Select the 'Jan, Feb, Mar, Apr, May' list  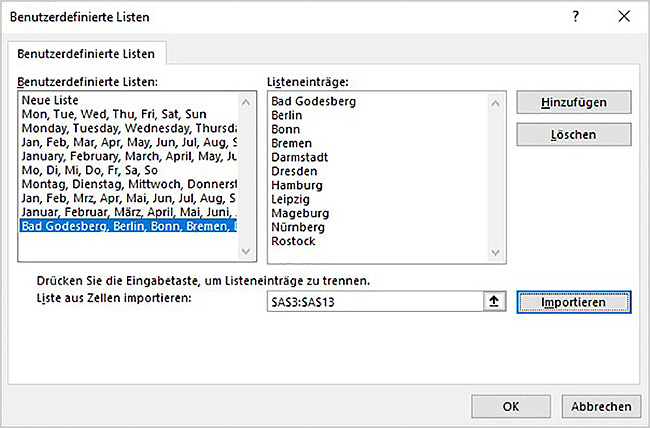129,142
